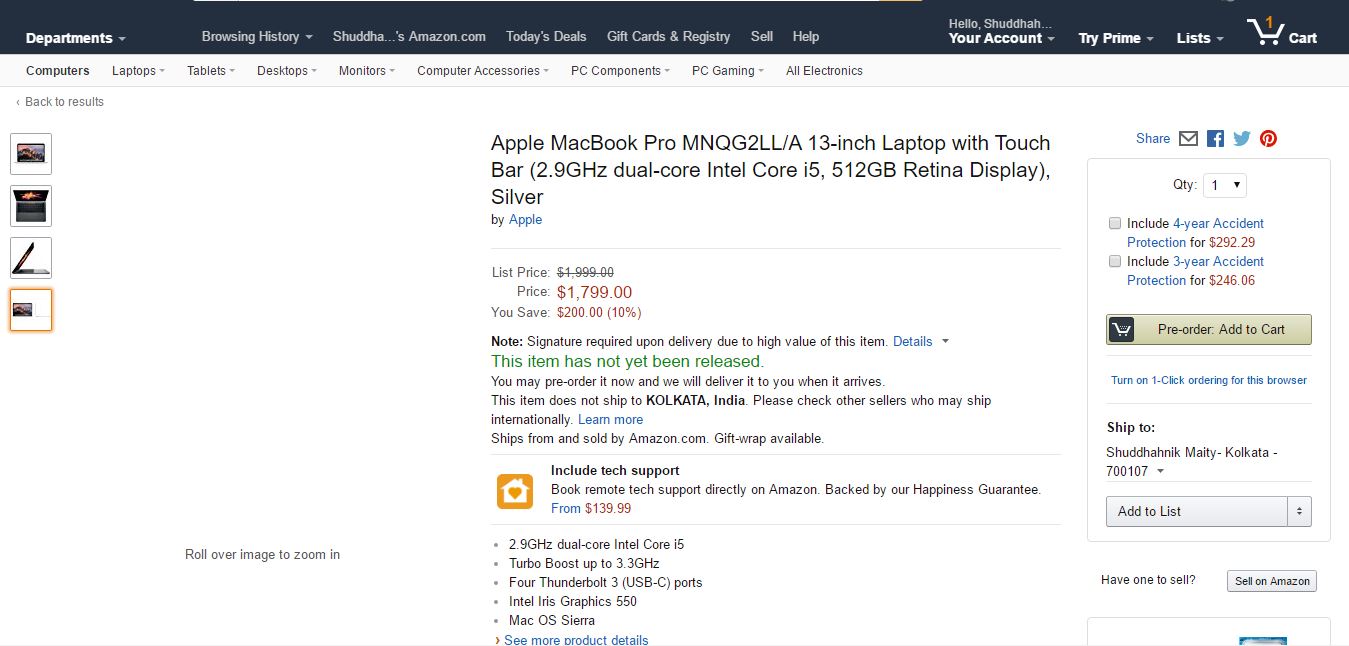
Task: Expand the Add to List arrow dropdown
Action: click(x=1299, y=511)
